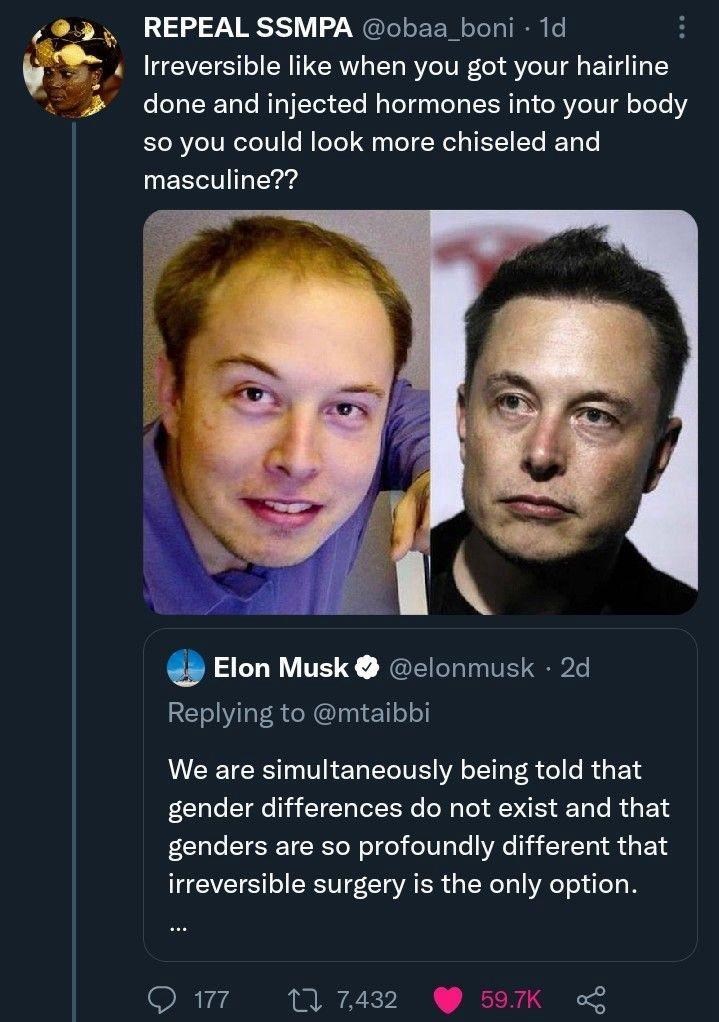Viewport: 719px width, 1022px height.
Task: Open the REPEAL SSMPA display name
Action: [x=248, y=29]
